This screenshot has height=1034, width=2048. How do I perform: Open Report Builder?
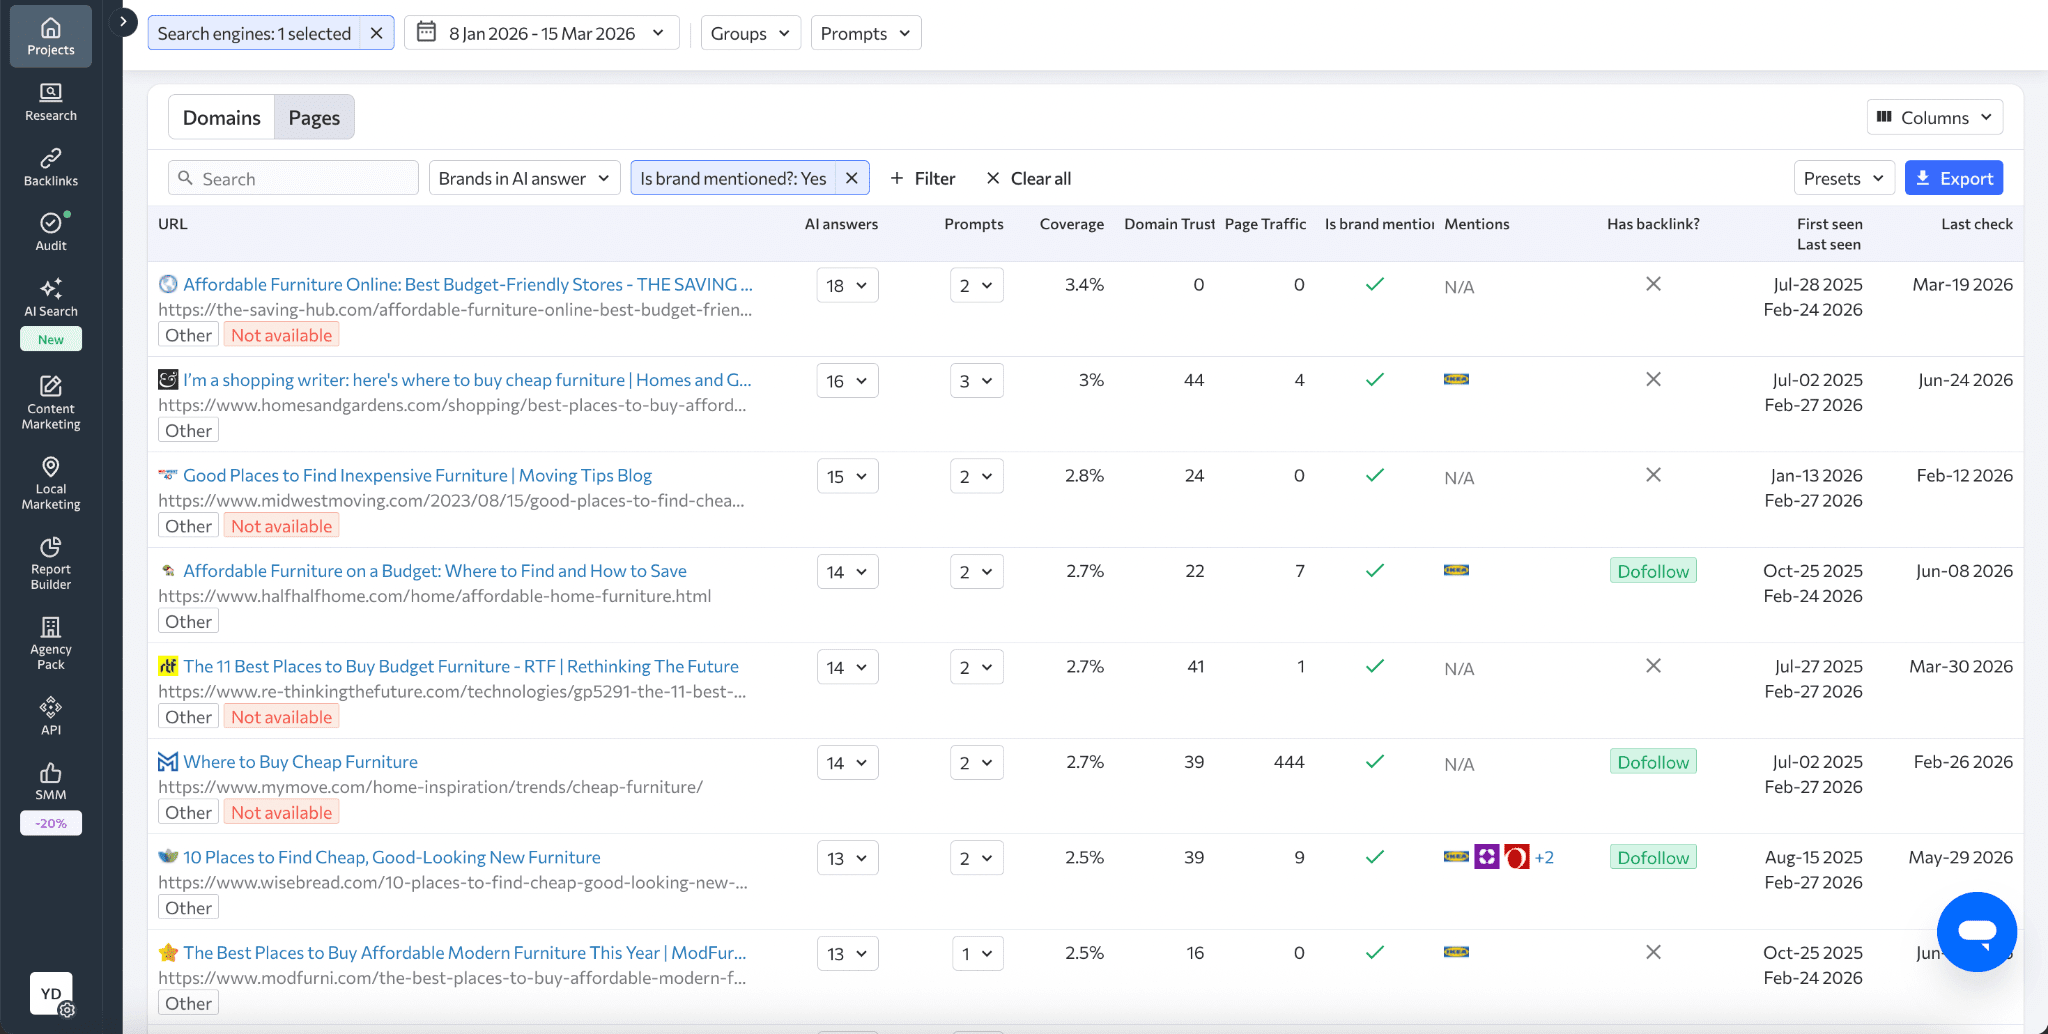tap(51, 563)
